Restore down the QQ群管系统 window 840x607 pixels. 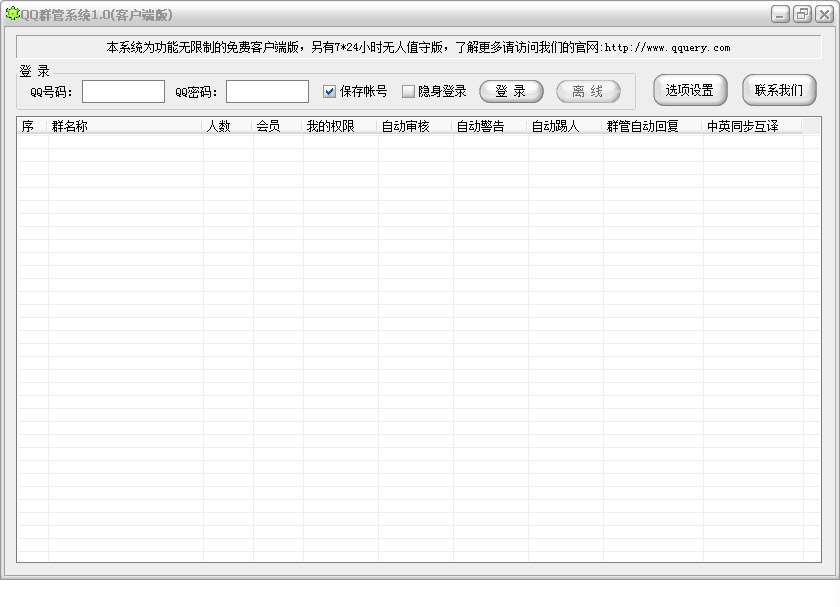click(802, 14)
